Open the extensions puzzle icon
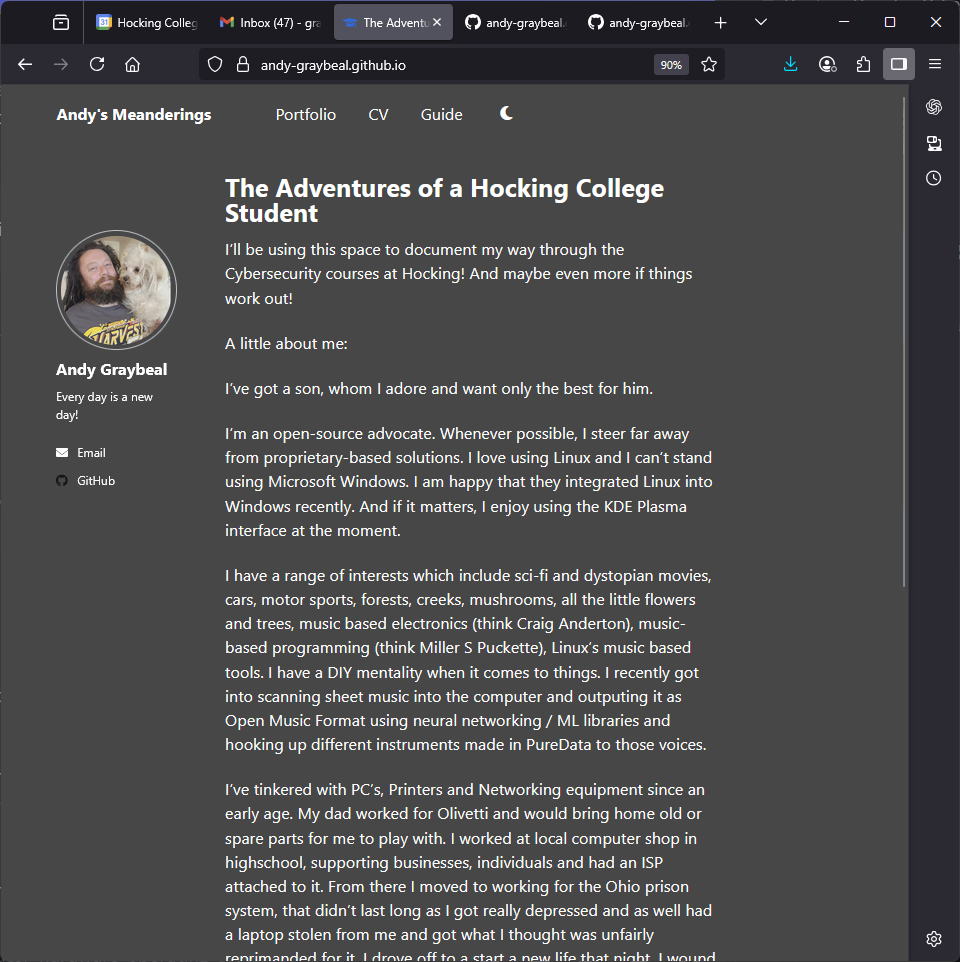 (863, 64)
